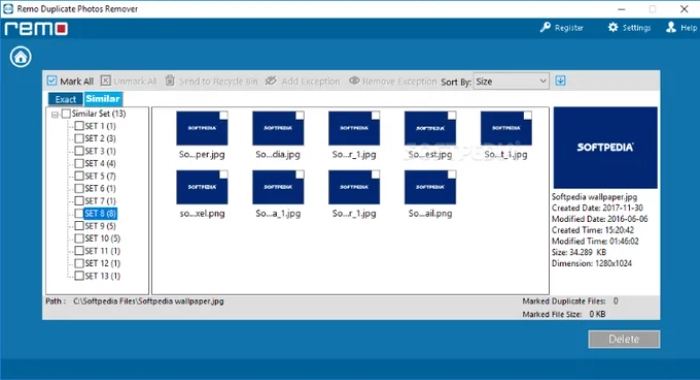Viewport: 700px width, 380px height.
Task: Check the SET 4 (4) checkbox
Action: tap(79, 163)
